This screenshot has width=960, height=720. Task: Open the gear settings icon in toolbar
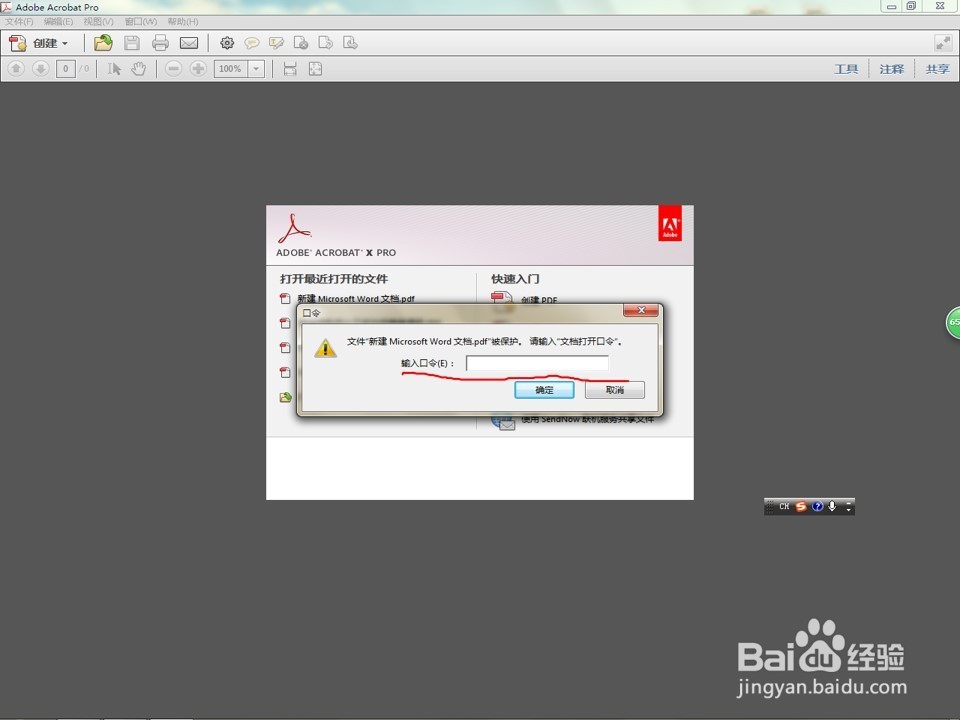pos(227,43)
